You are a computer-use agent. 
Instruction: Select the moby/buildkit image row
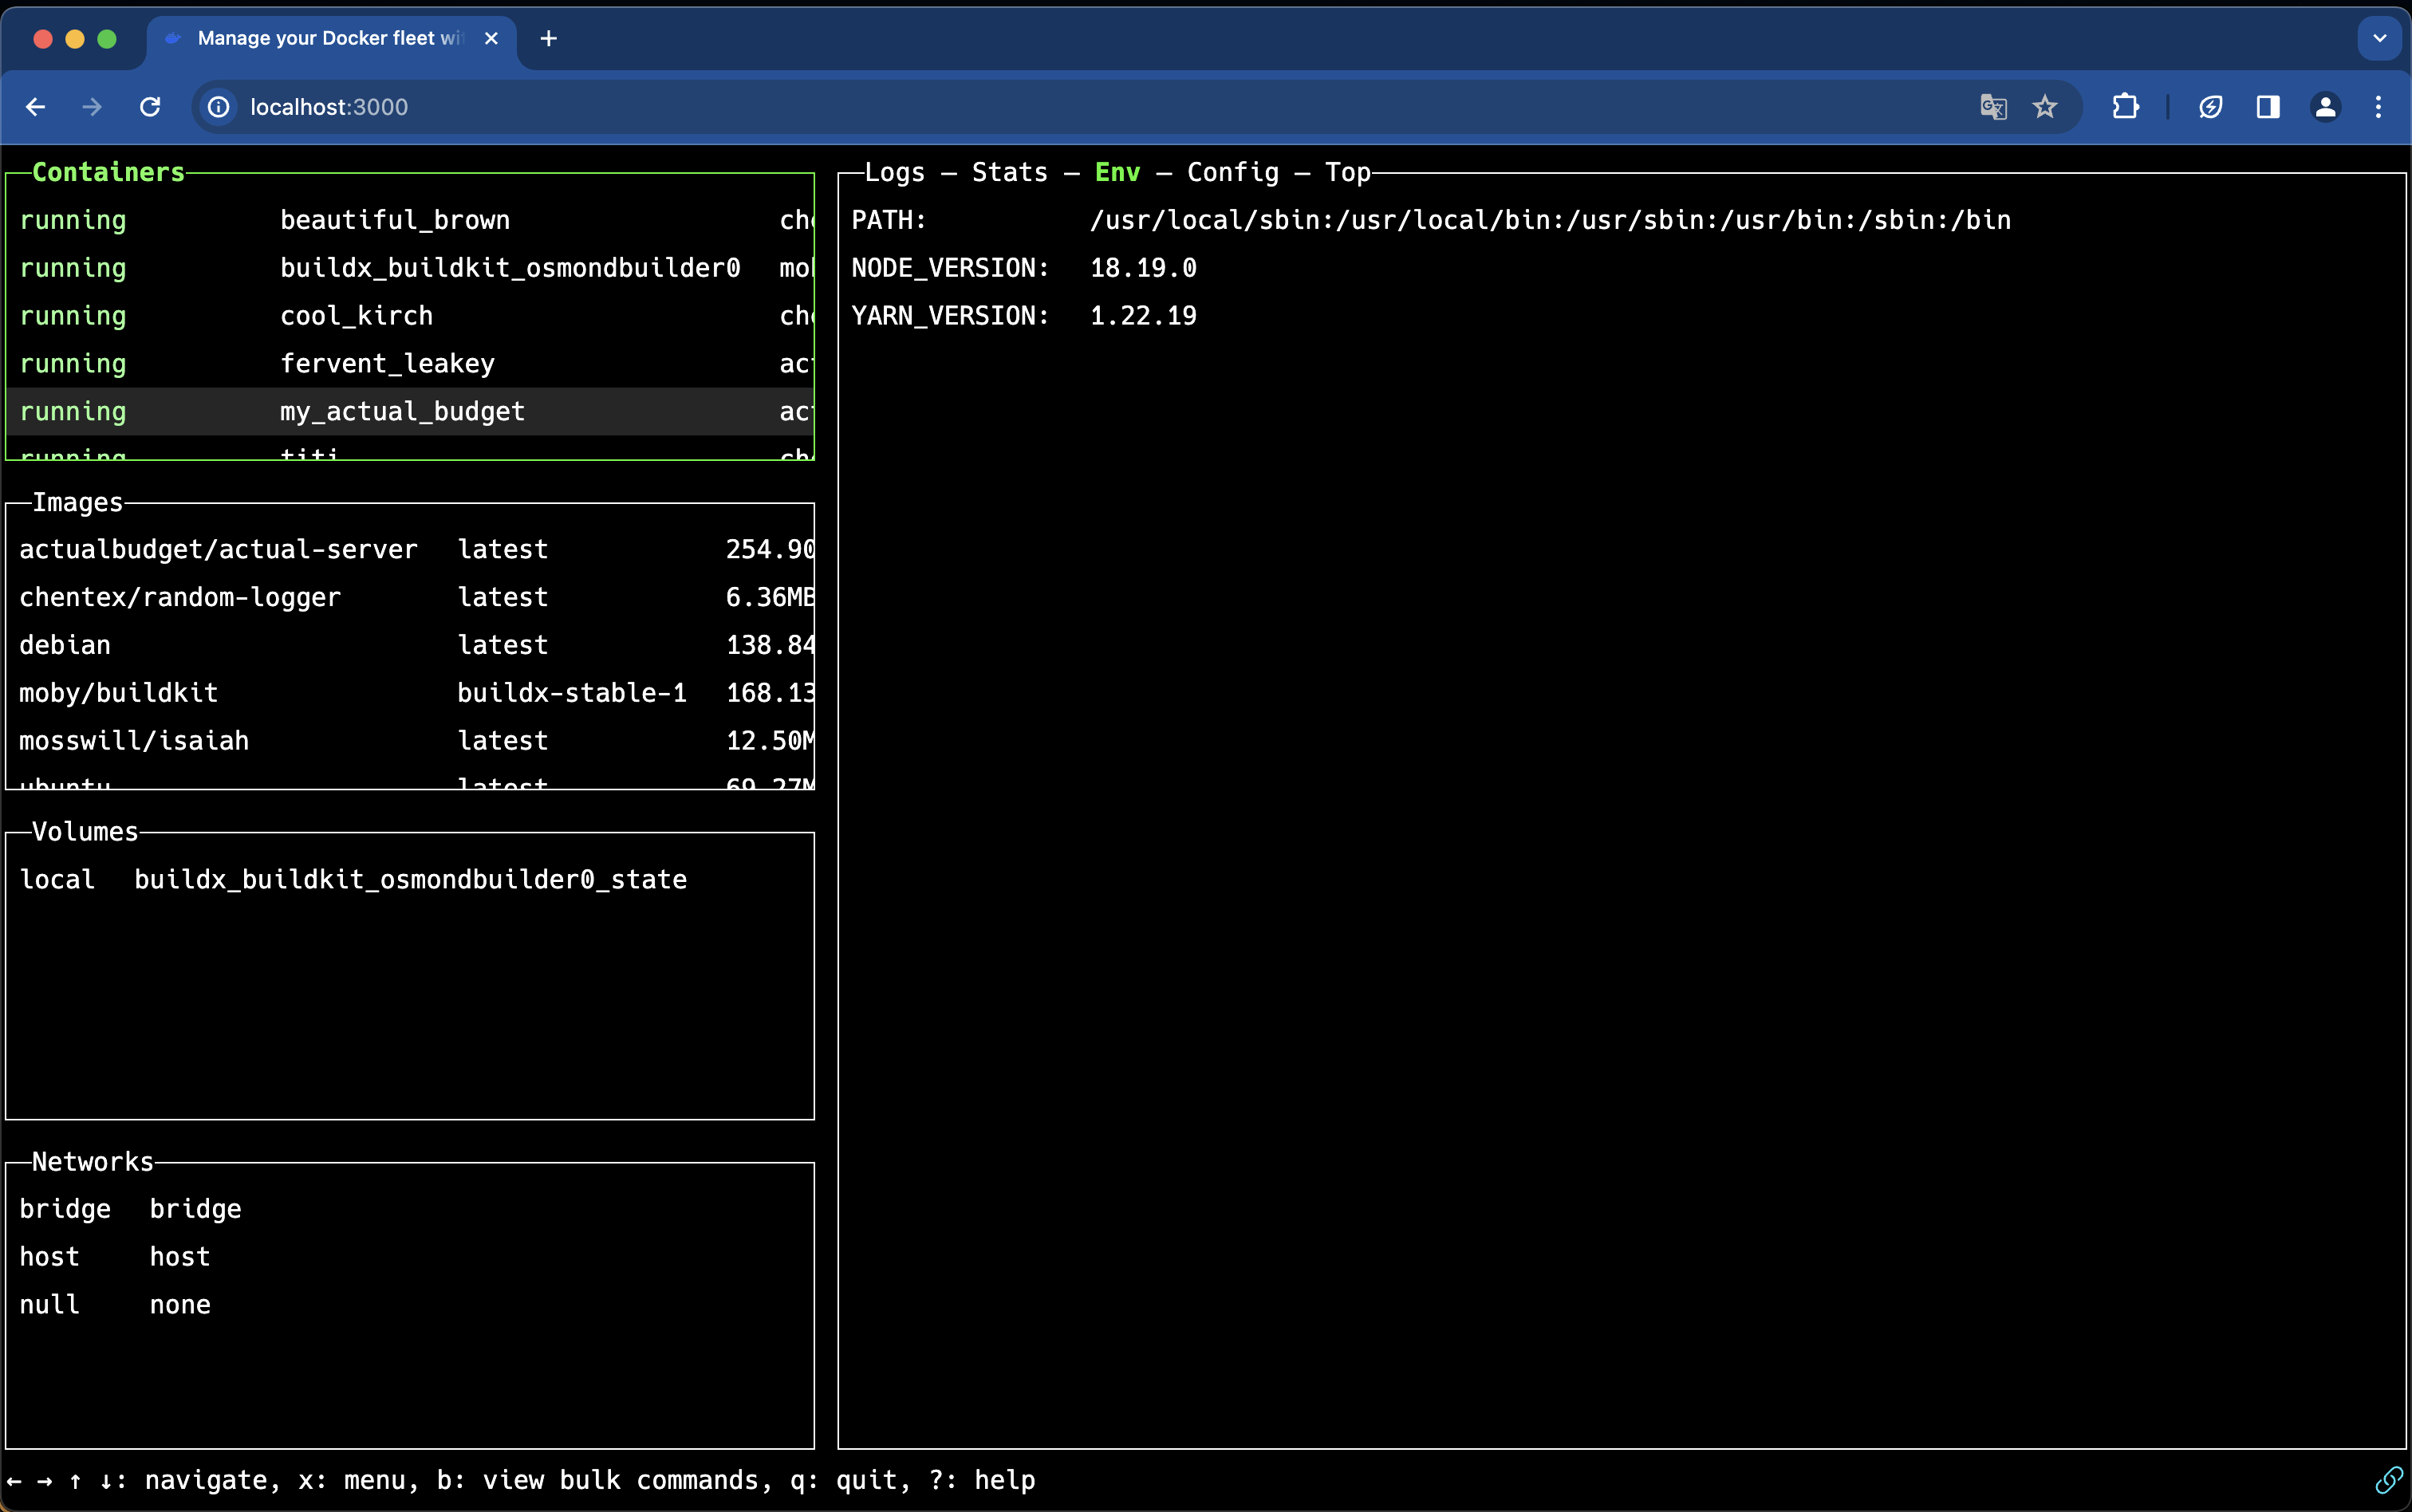[118, 692]
